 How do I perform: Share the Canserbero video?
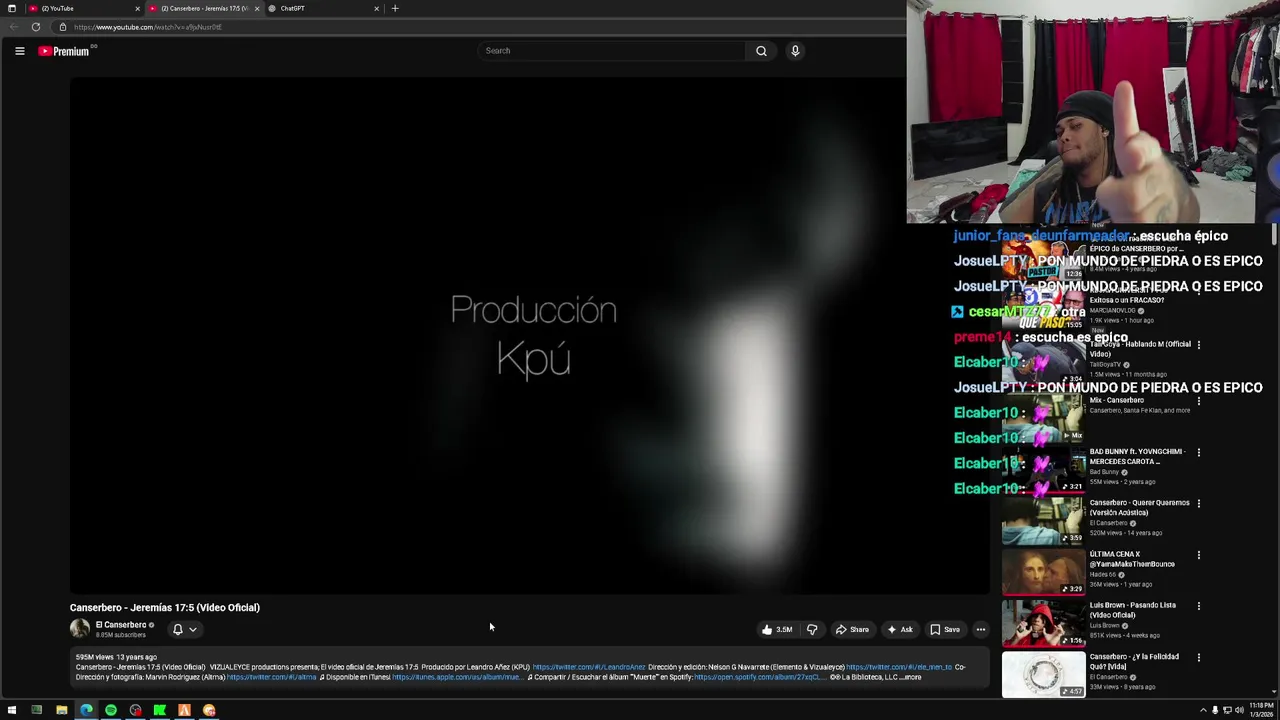[x=852, y=630]
